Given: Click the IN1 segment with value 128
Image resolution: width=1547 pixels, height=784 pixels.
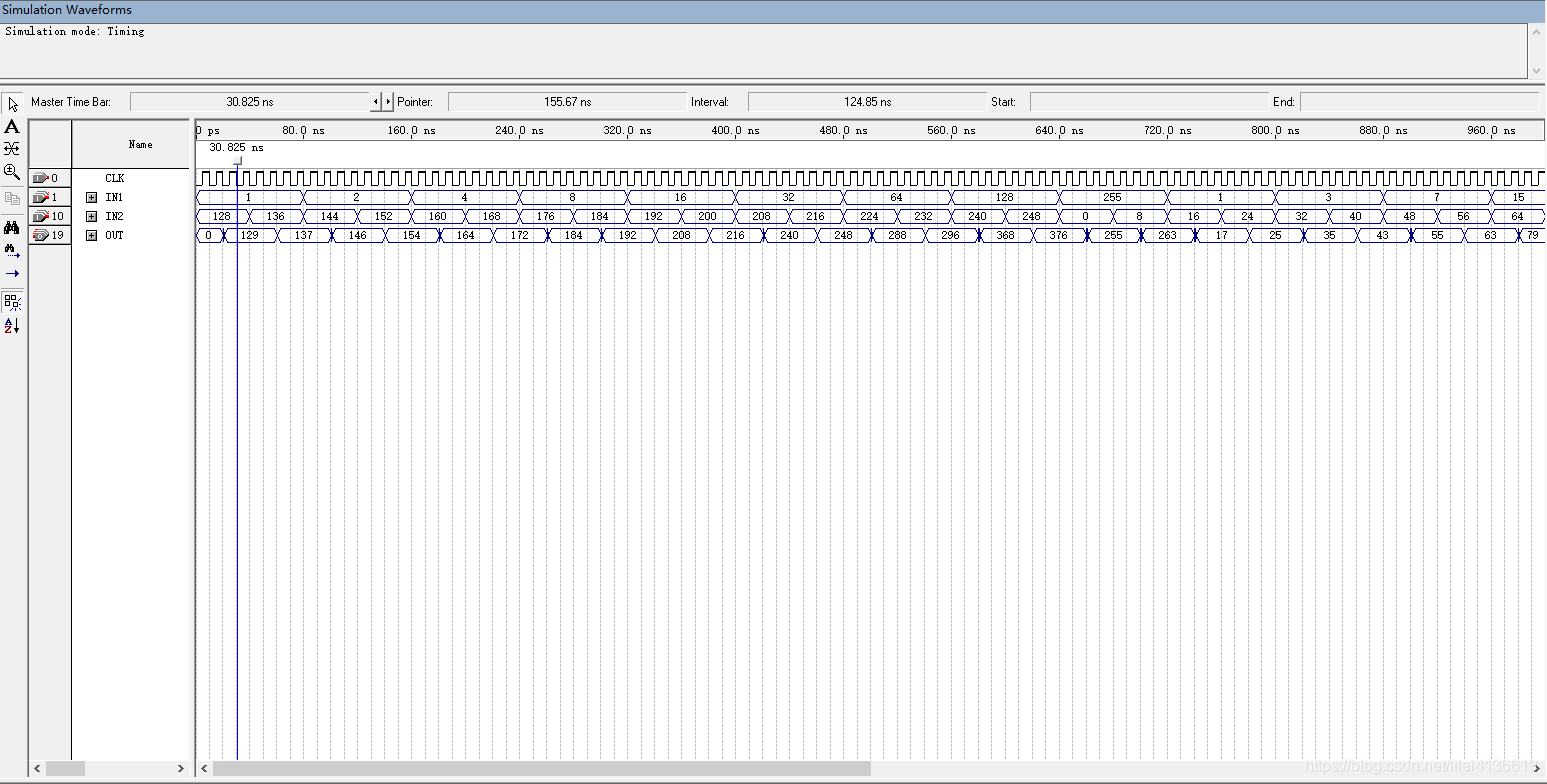Looking at the screenshot, I should coord(1005,197).
